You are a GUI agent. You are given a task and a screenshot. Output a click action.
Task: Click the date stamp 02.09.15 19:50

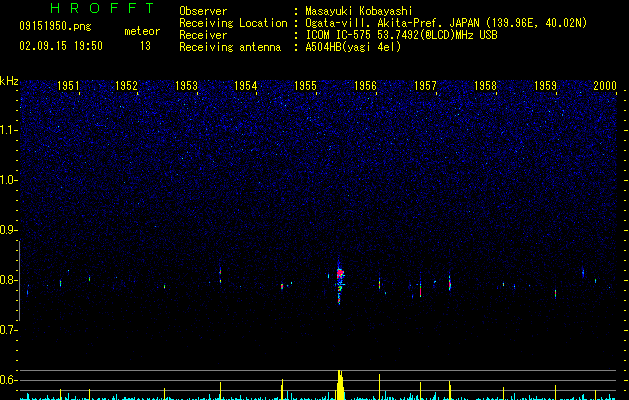[61, 46]
